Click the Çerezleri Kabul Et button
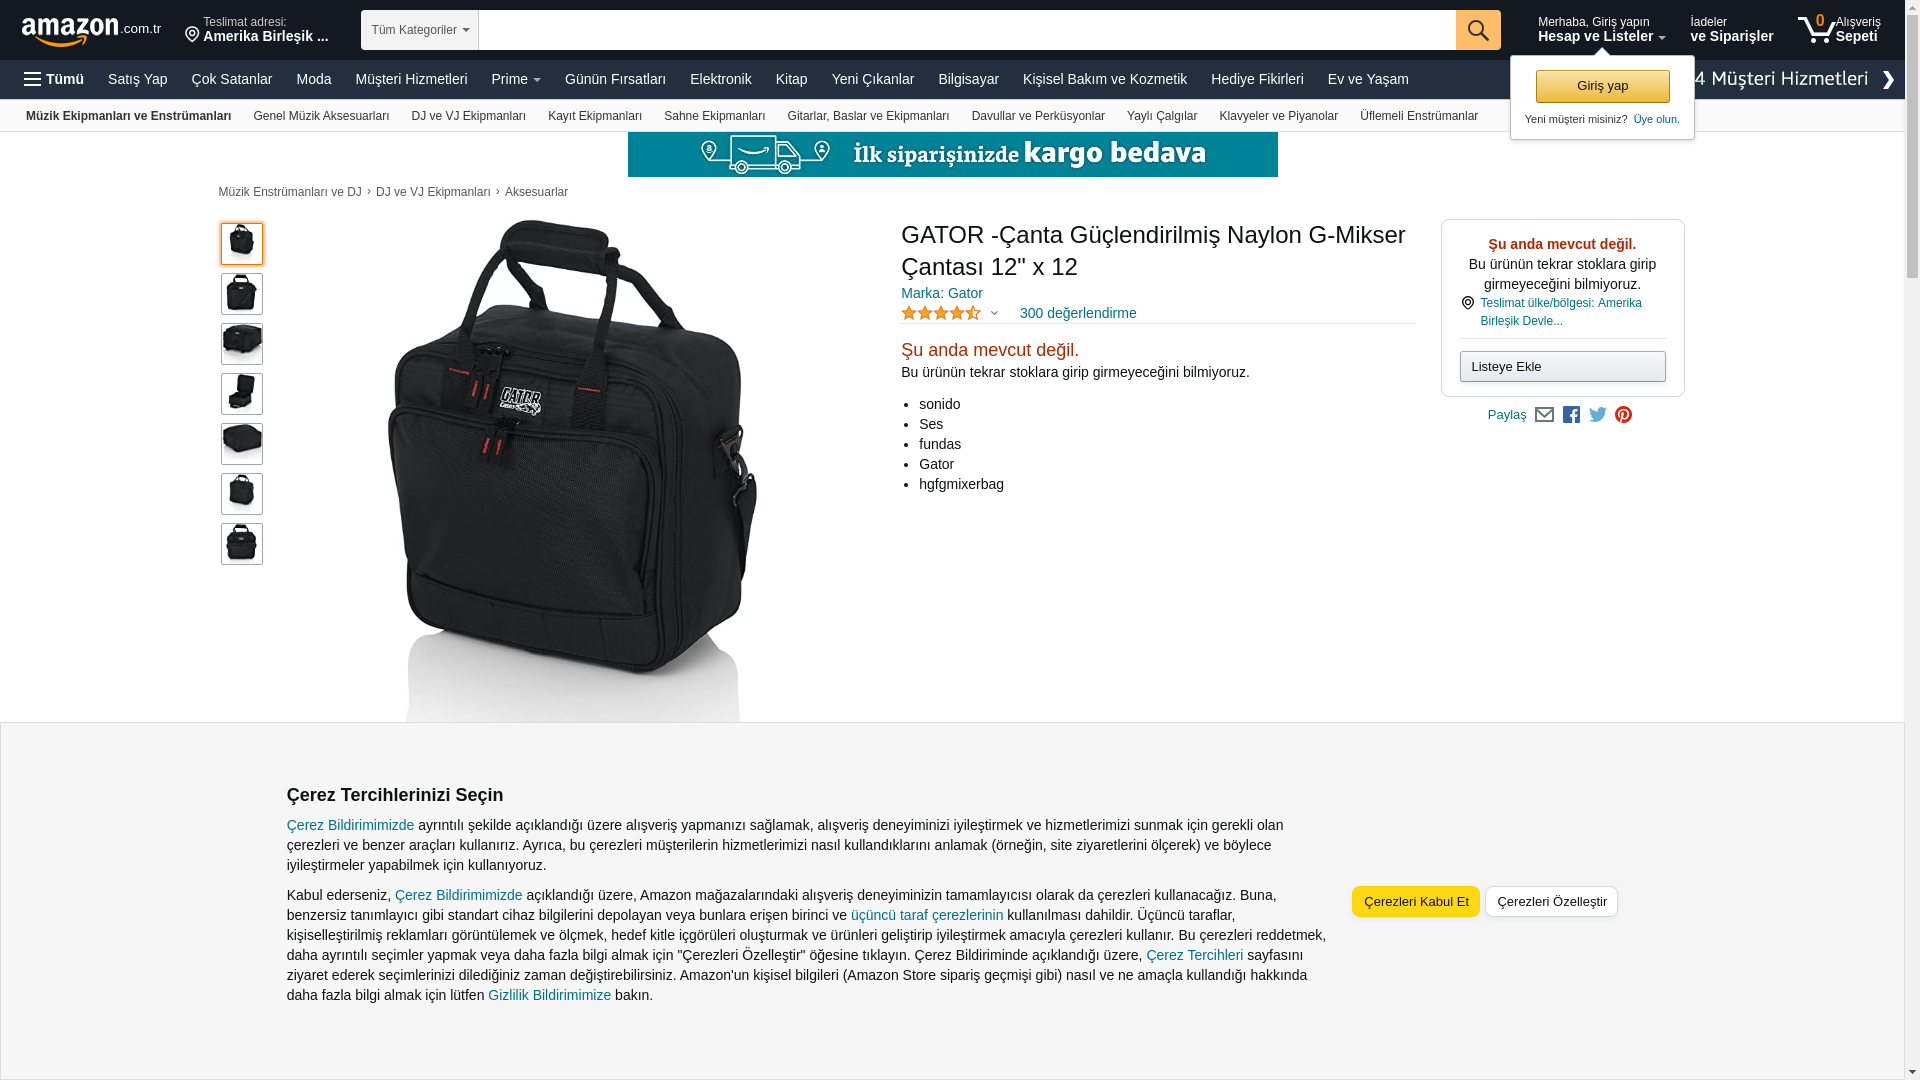Image resolution: width=1920 pixels, height=1080 pixels. tap(1416, 902)
